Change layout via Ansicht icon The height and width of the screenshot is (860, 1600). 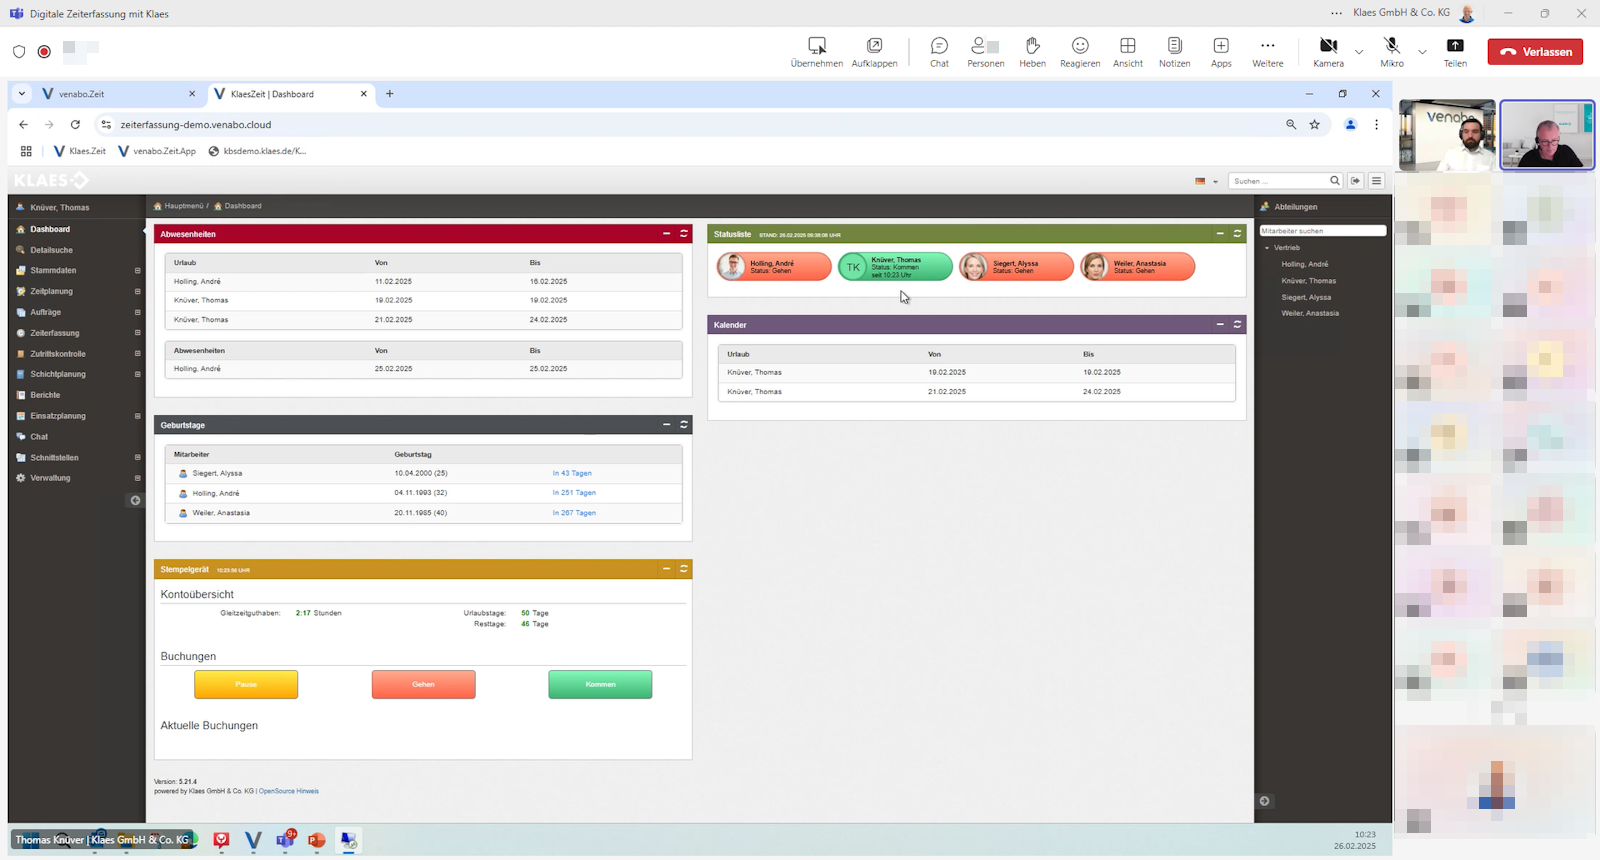pos(1128,45)
